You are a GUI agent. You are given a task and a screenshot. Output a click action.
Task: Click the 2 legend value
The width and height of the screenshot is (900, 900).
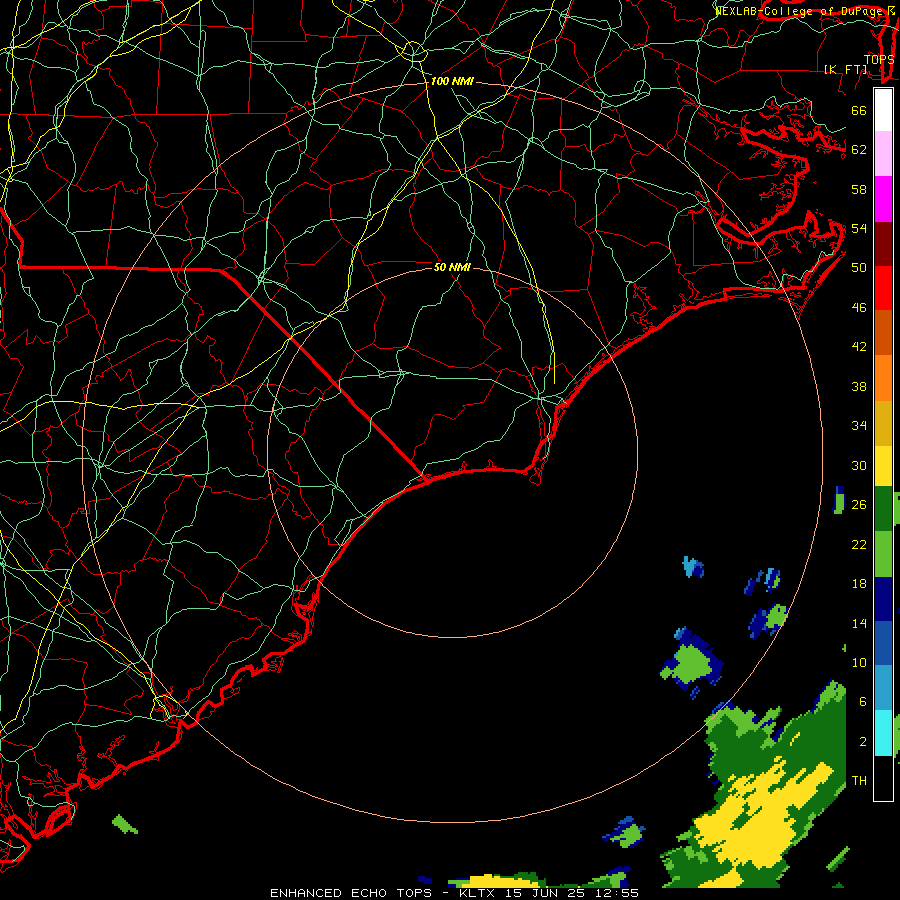pyautogui.click(x=863, y=742)
